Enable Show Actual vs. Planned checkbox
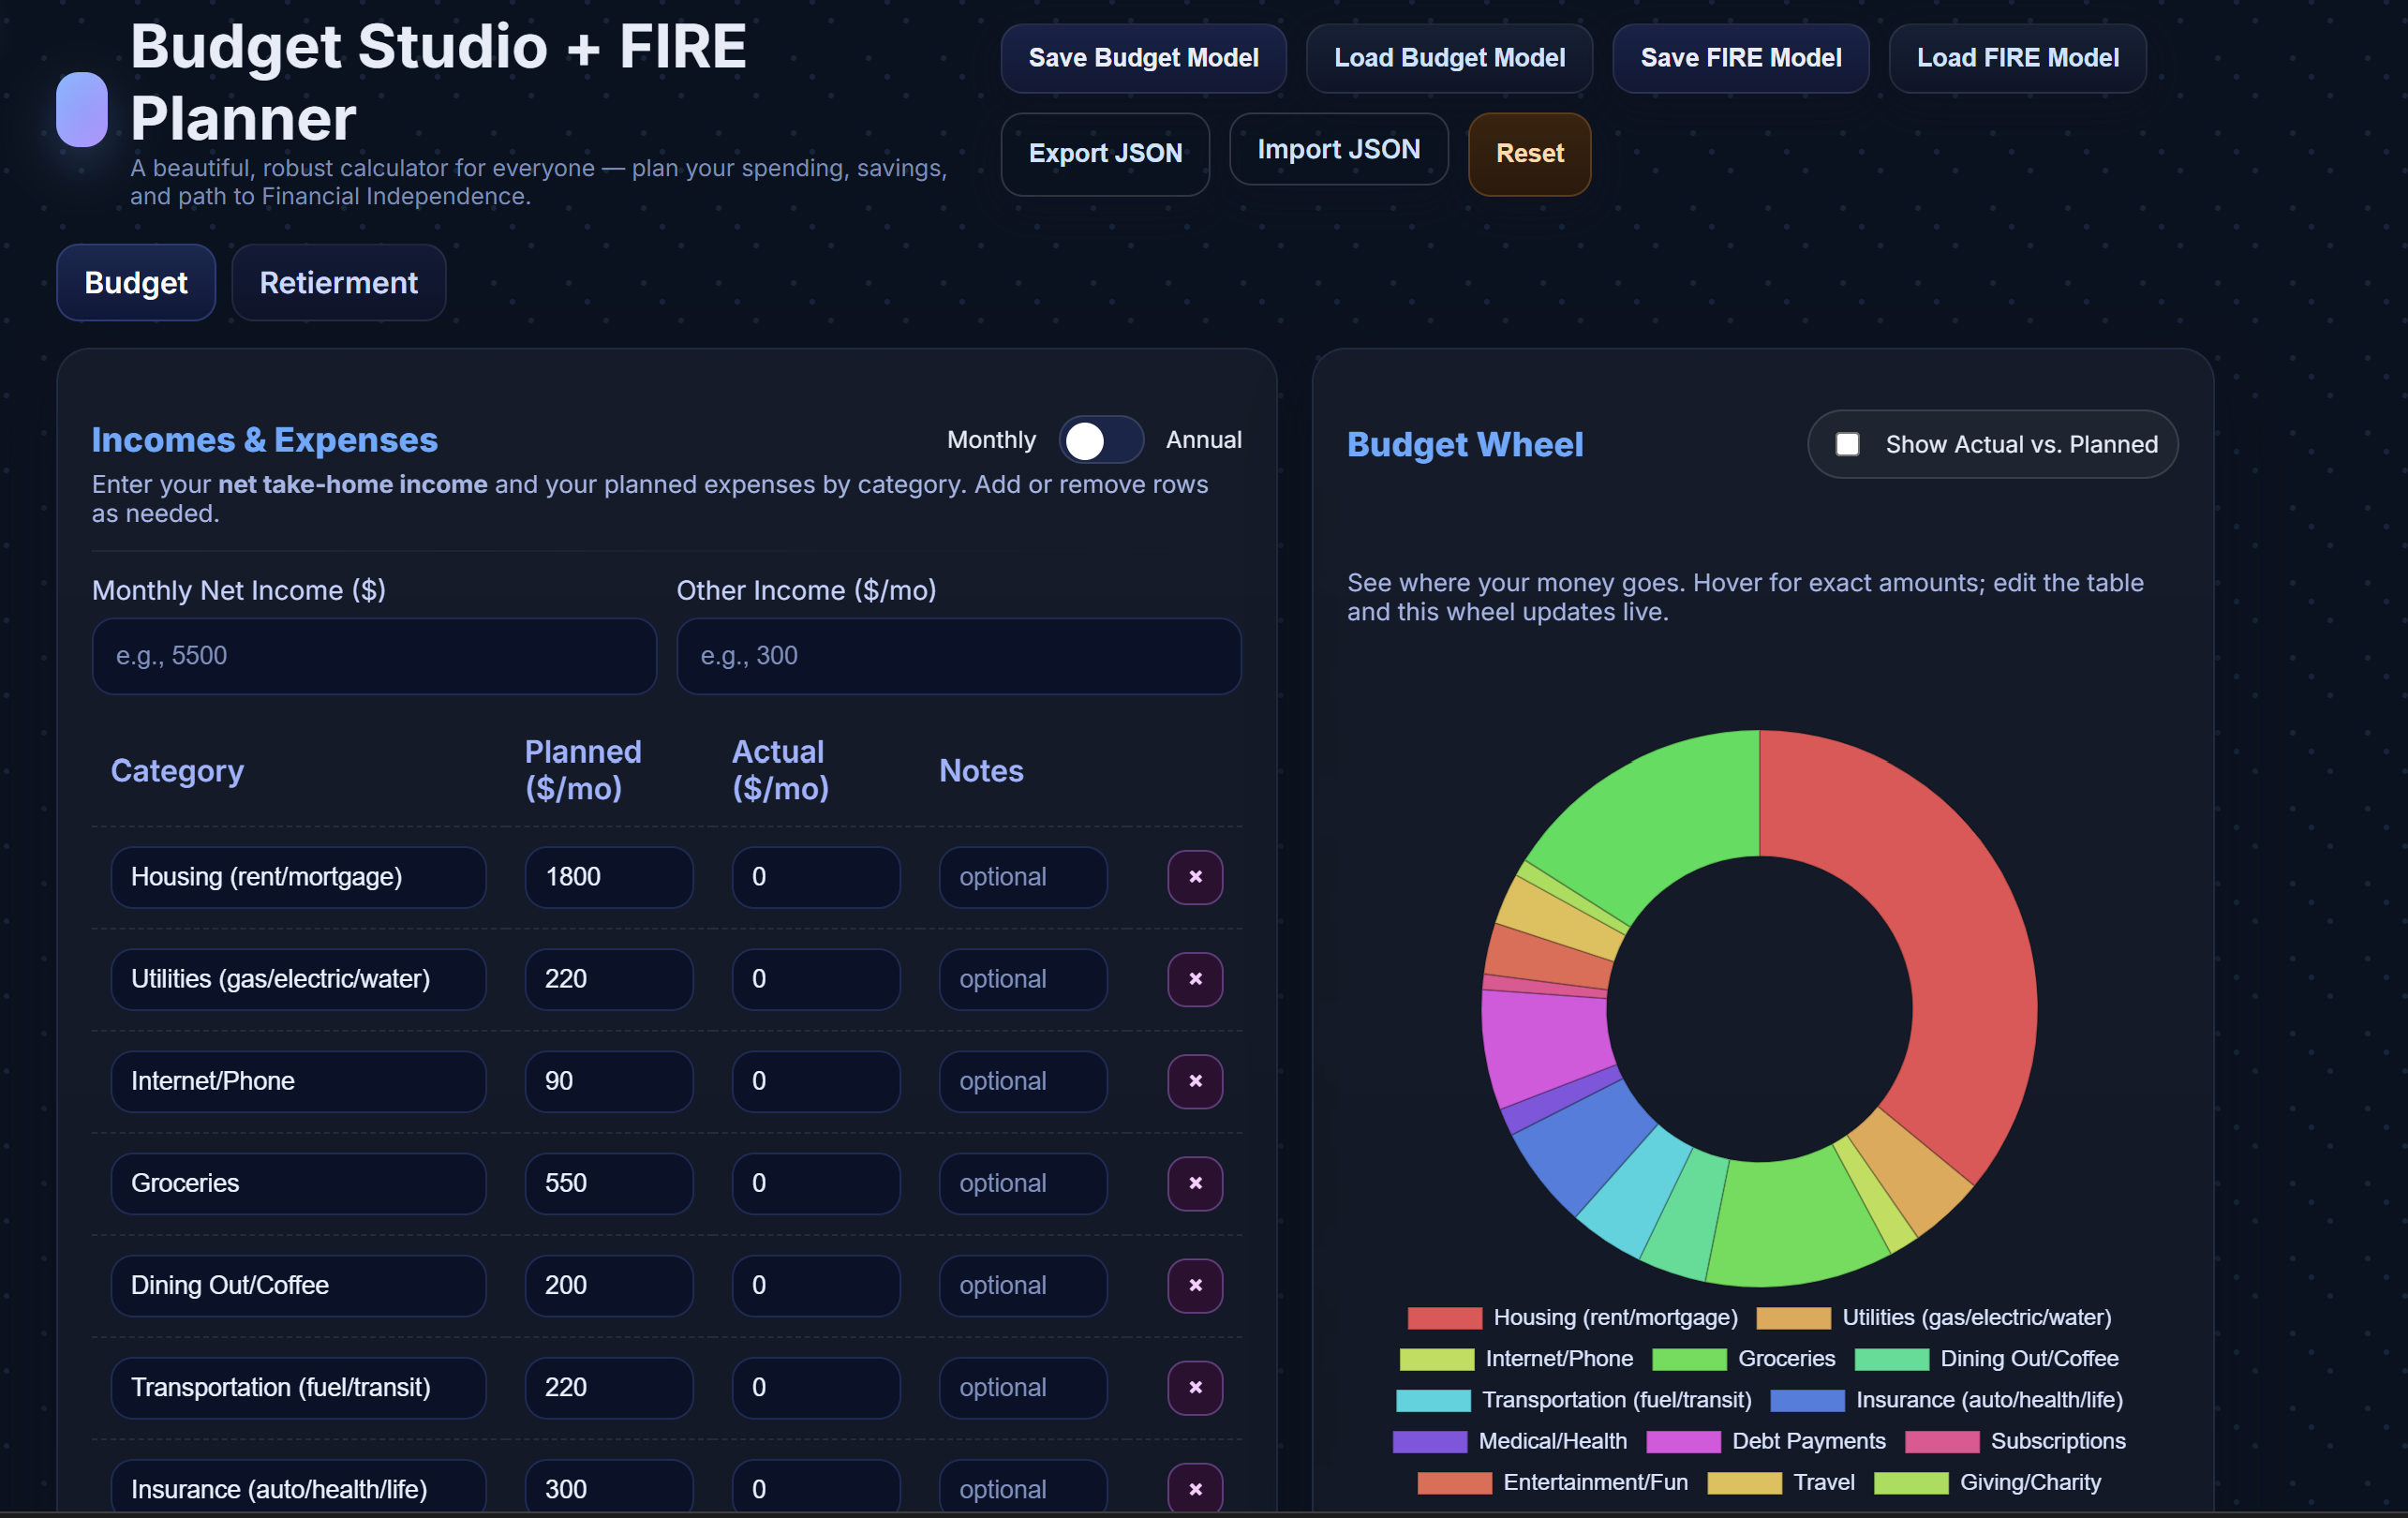2408x1518 pixels. pyautogui.click(x=1847, y=444)
